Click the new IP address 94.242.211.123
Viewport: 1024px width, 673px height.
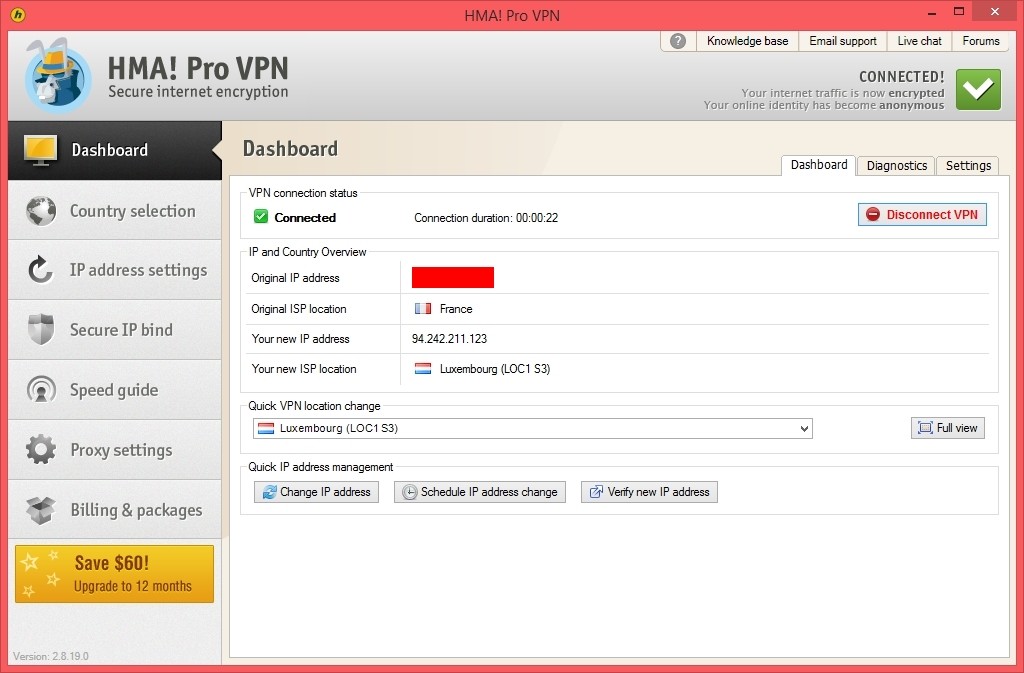(x=449, y=339)
